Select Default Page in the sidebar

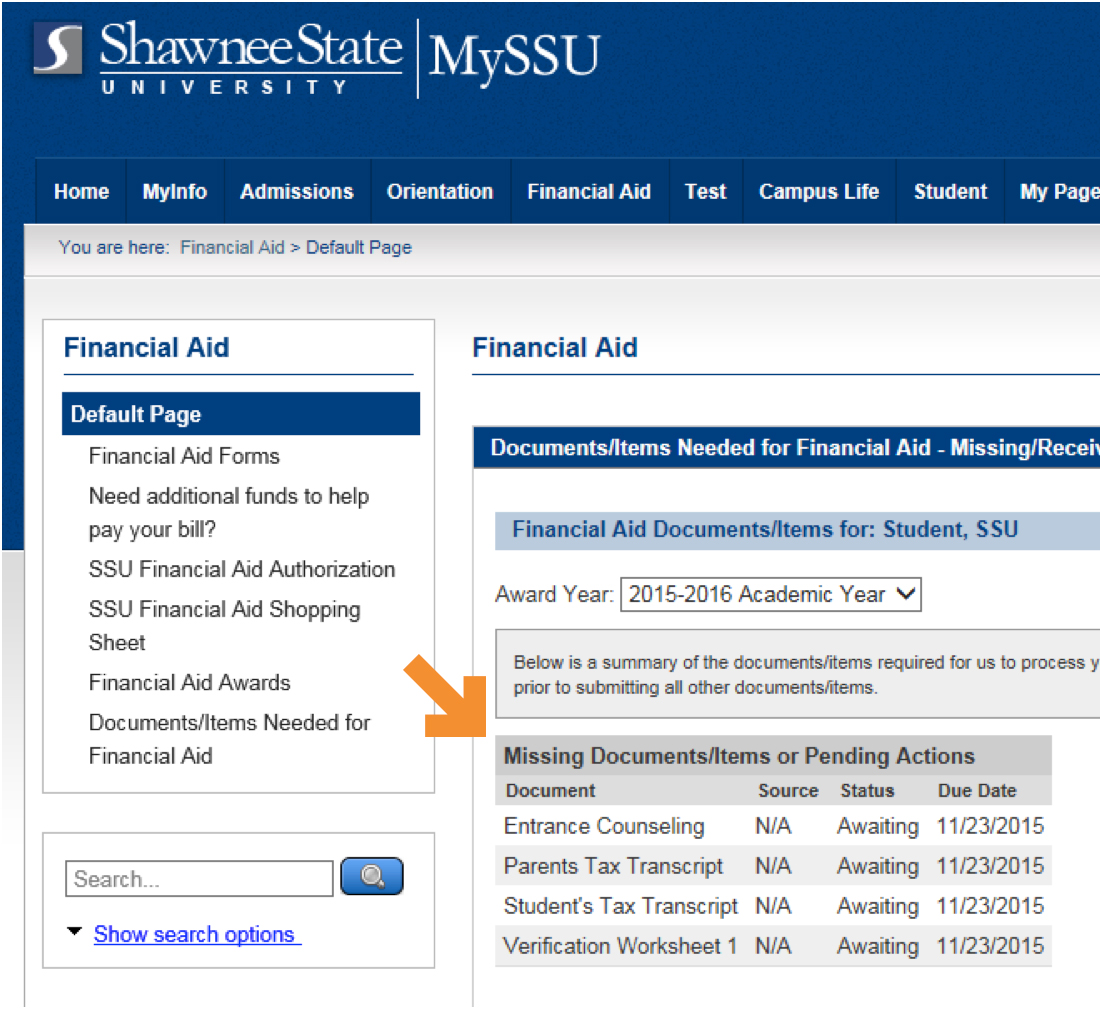pyautogui.click(x=136, y=414)
